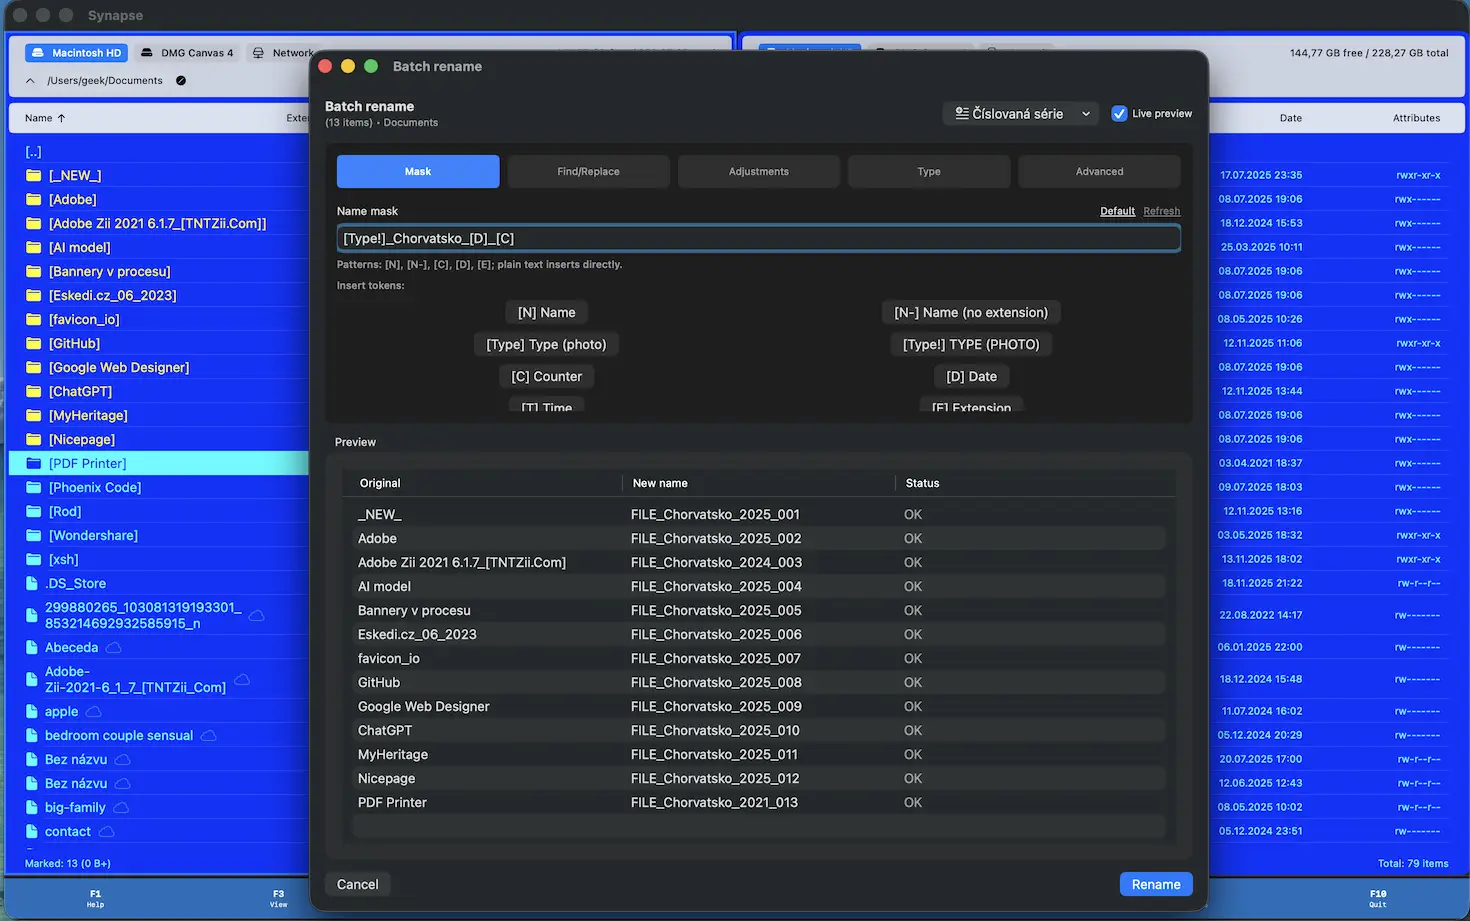The height and width of the screenshot is (921, 1470).
Task: Open the Adjustments tab
Action: click(758, 172)
